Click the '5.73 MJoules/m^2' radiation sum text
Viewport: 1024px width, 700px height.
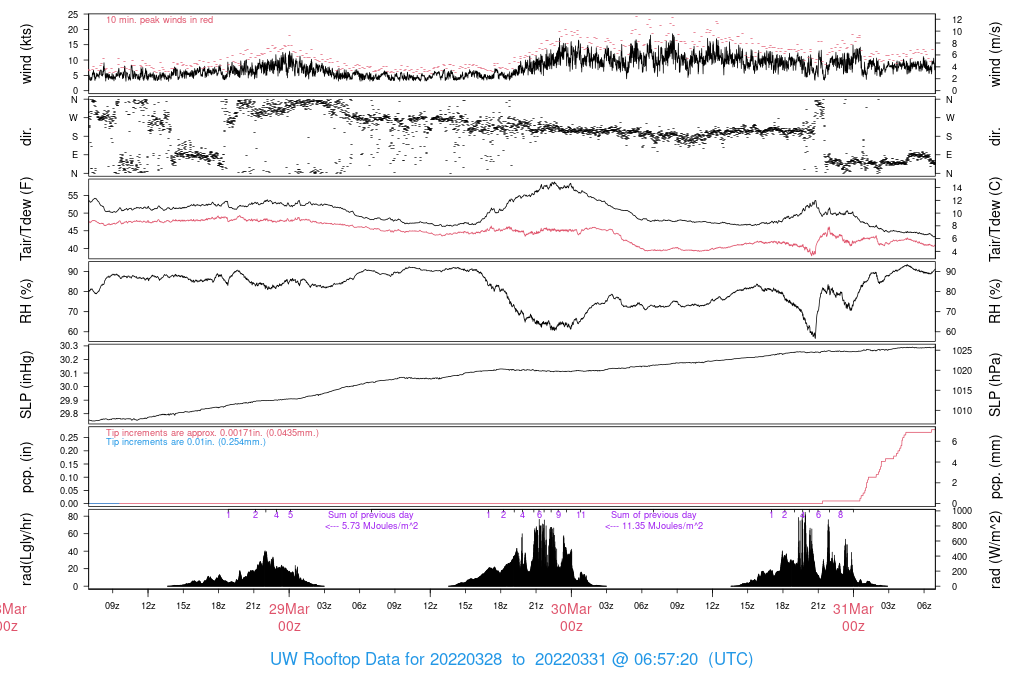pos(380,526)
